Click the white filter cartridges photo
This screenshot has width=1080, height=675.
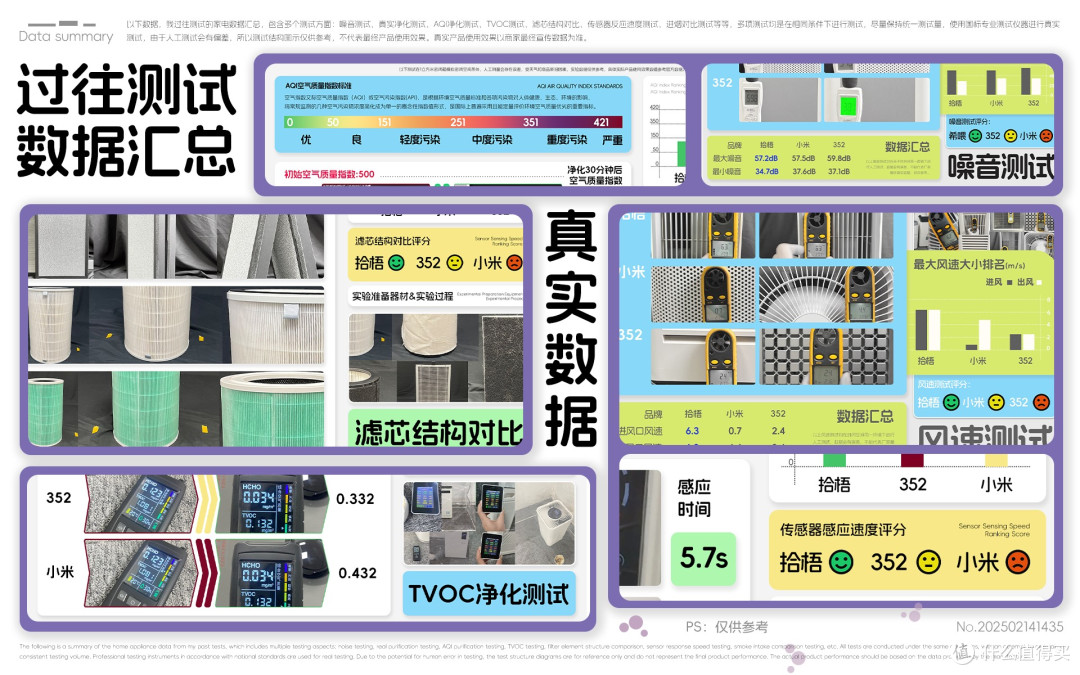[176, 325]
